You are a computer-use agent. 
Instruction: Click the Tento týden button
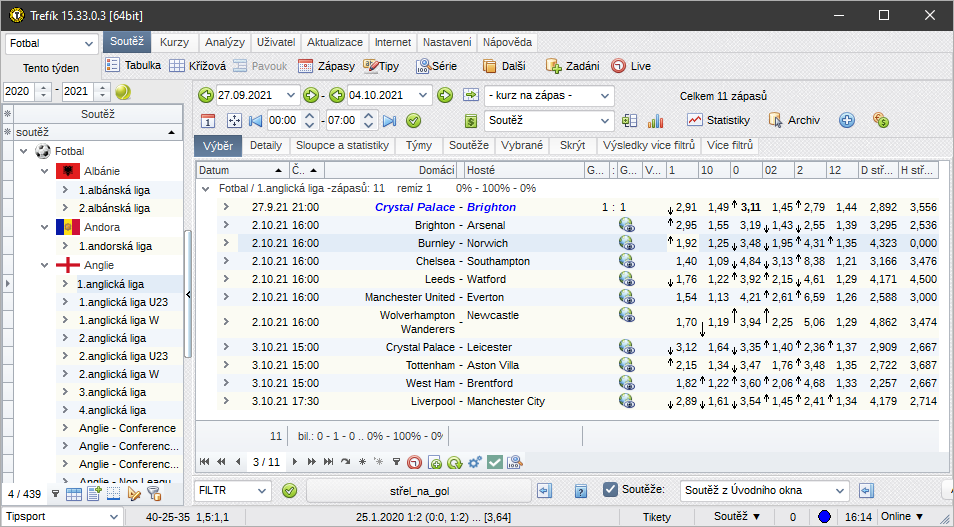tap(51, 68)
